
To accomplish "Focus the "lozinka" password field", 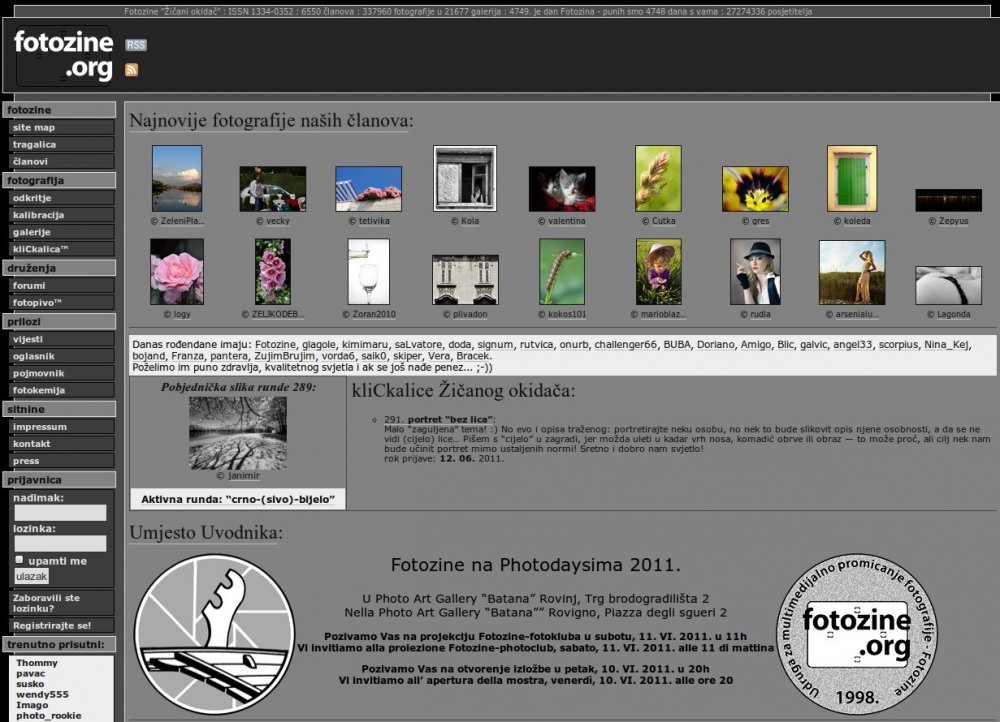I will (x=60, y=543).
